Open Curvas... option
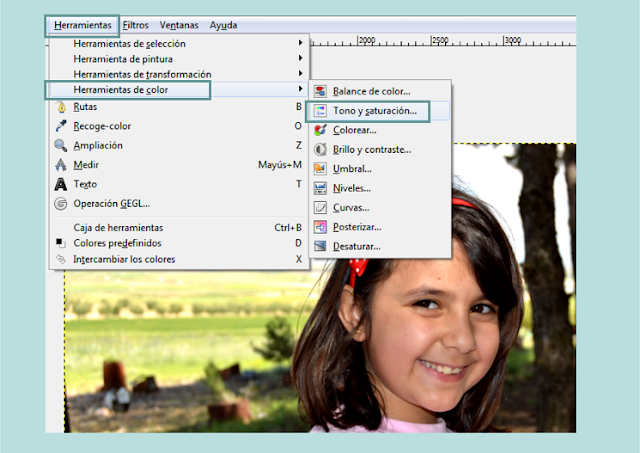Screen dimensions: 640x453 pyautogui.click(x=380, y=208)
